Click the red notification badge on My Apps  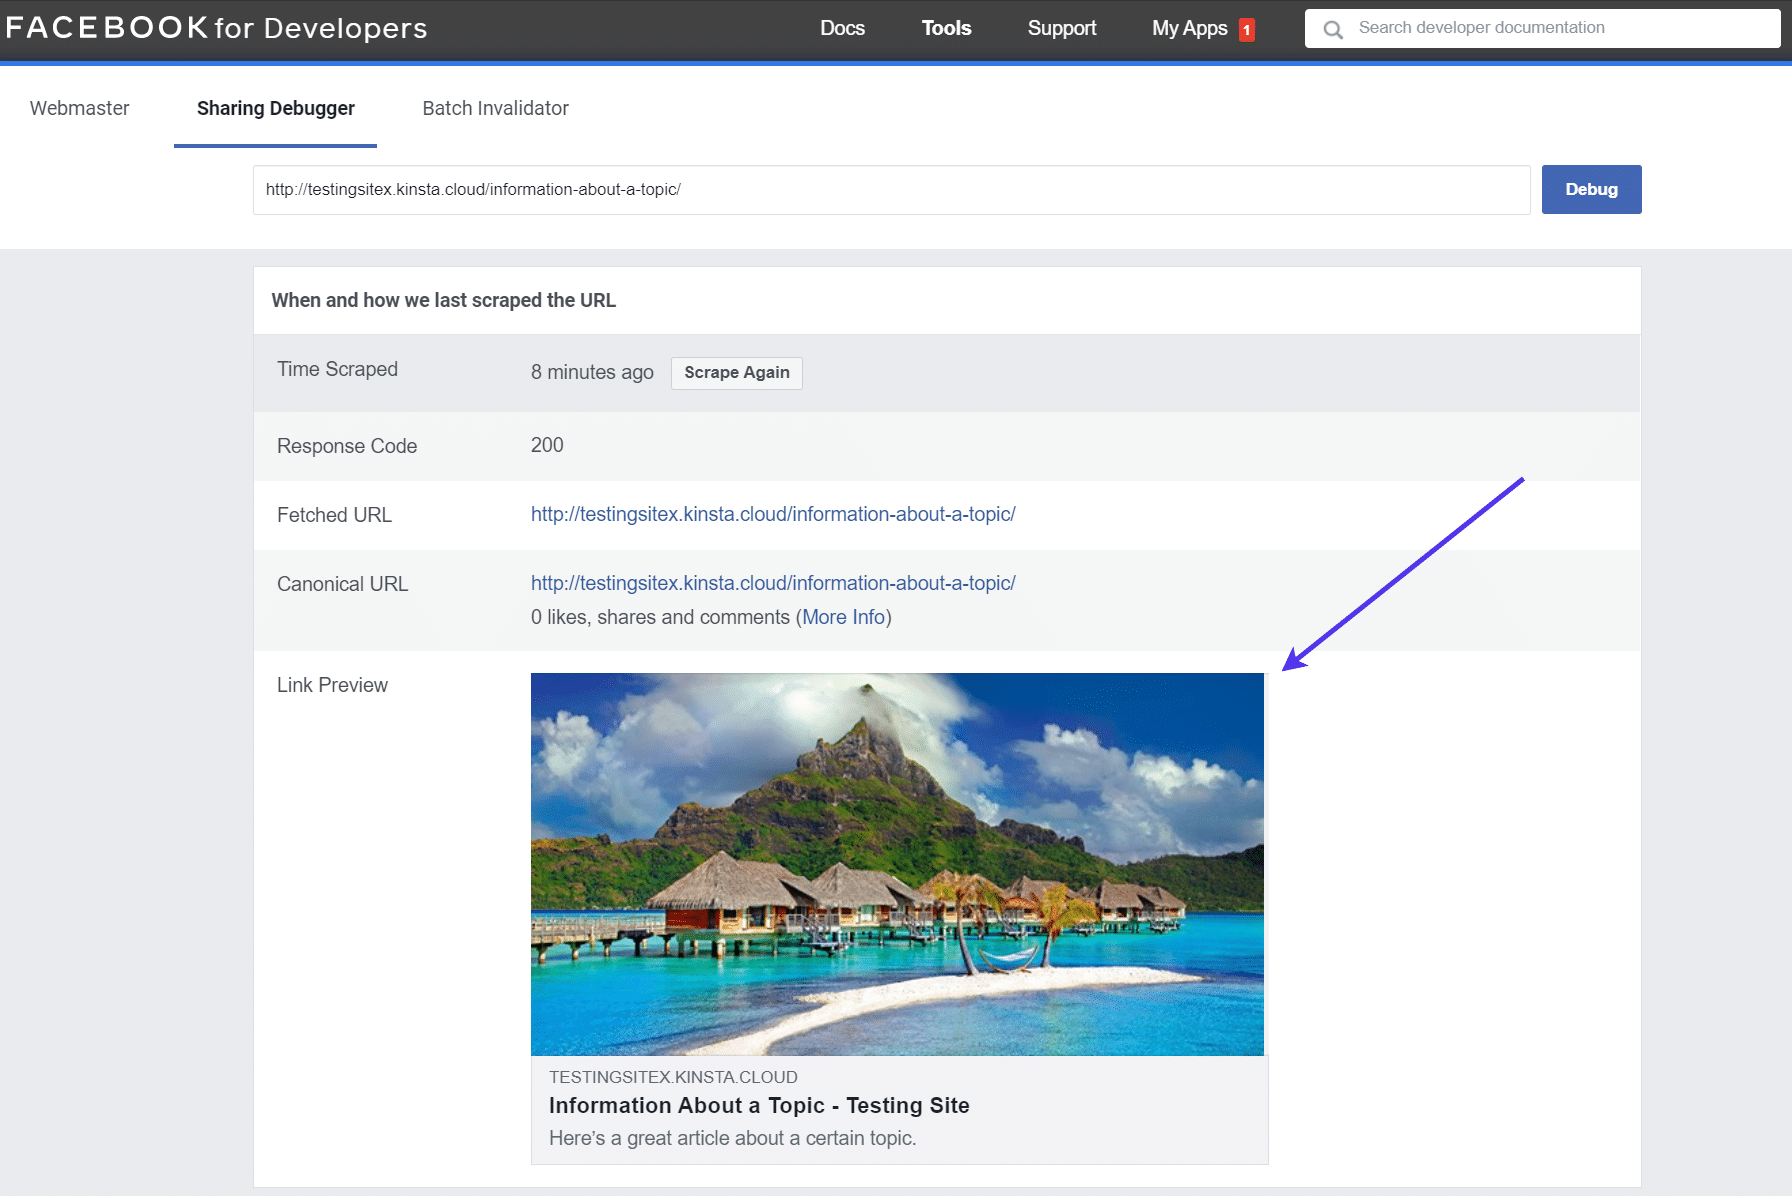1246,29
